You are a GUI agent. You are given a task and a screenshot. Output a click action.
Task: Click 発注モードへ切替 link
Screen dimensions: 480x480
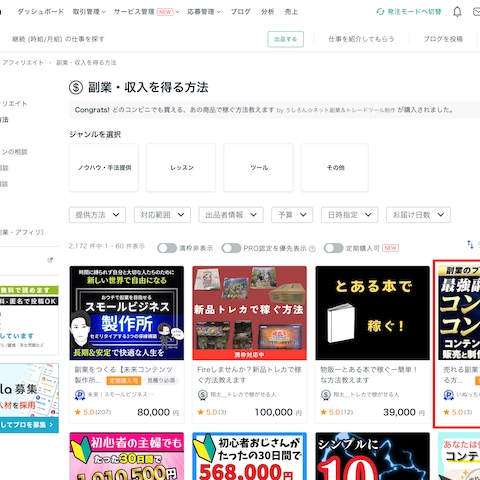[x=414, y=12]
